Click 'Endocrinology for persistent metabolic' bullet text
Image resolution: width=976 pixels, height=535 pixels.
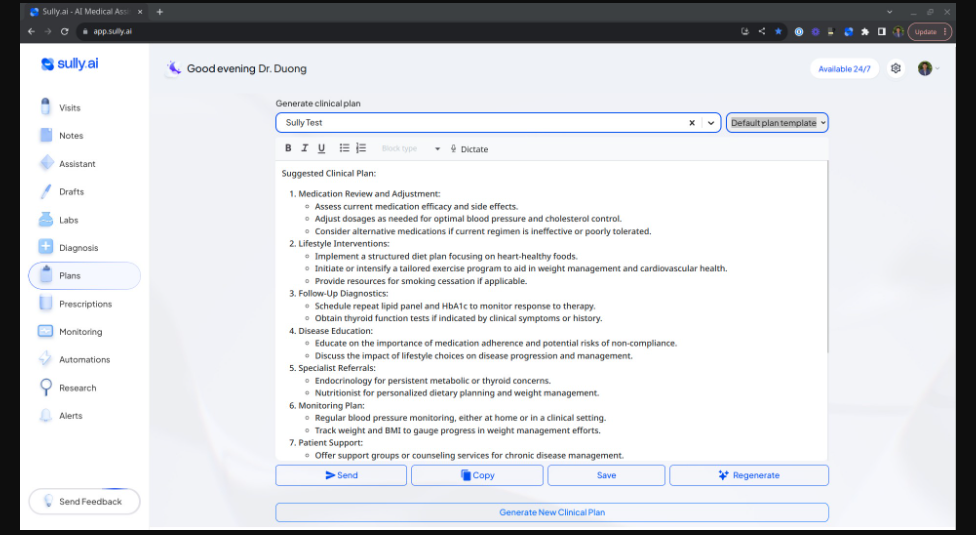[433, 380]
